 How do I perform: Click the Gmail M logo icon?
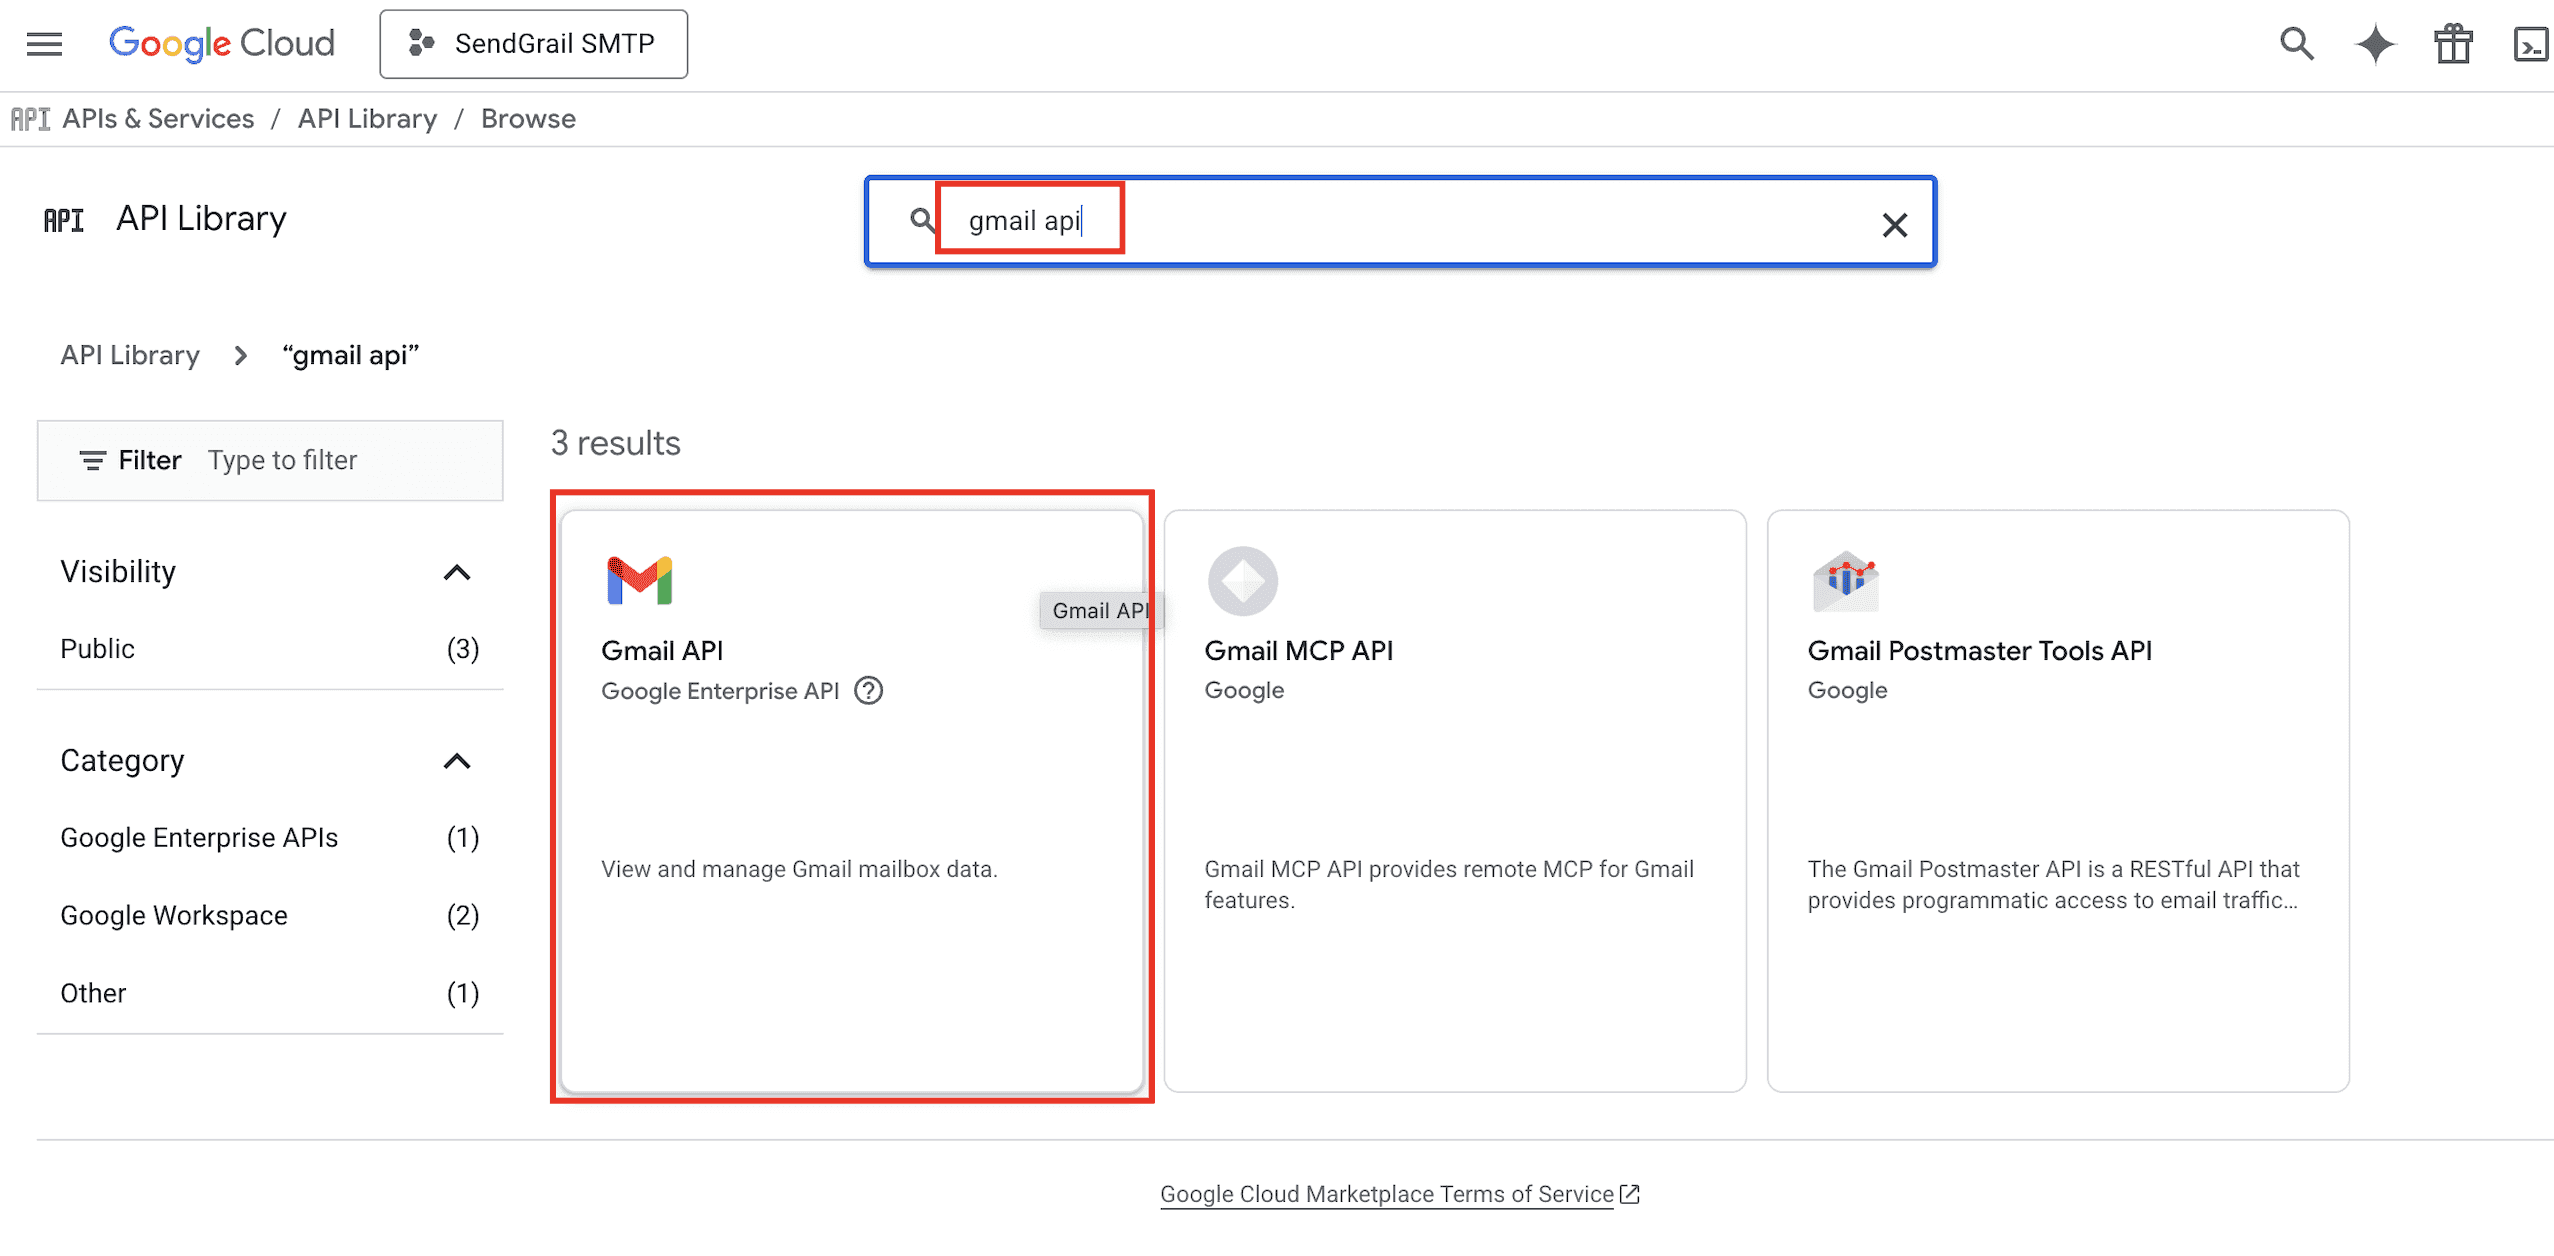[639, 580]
